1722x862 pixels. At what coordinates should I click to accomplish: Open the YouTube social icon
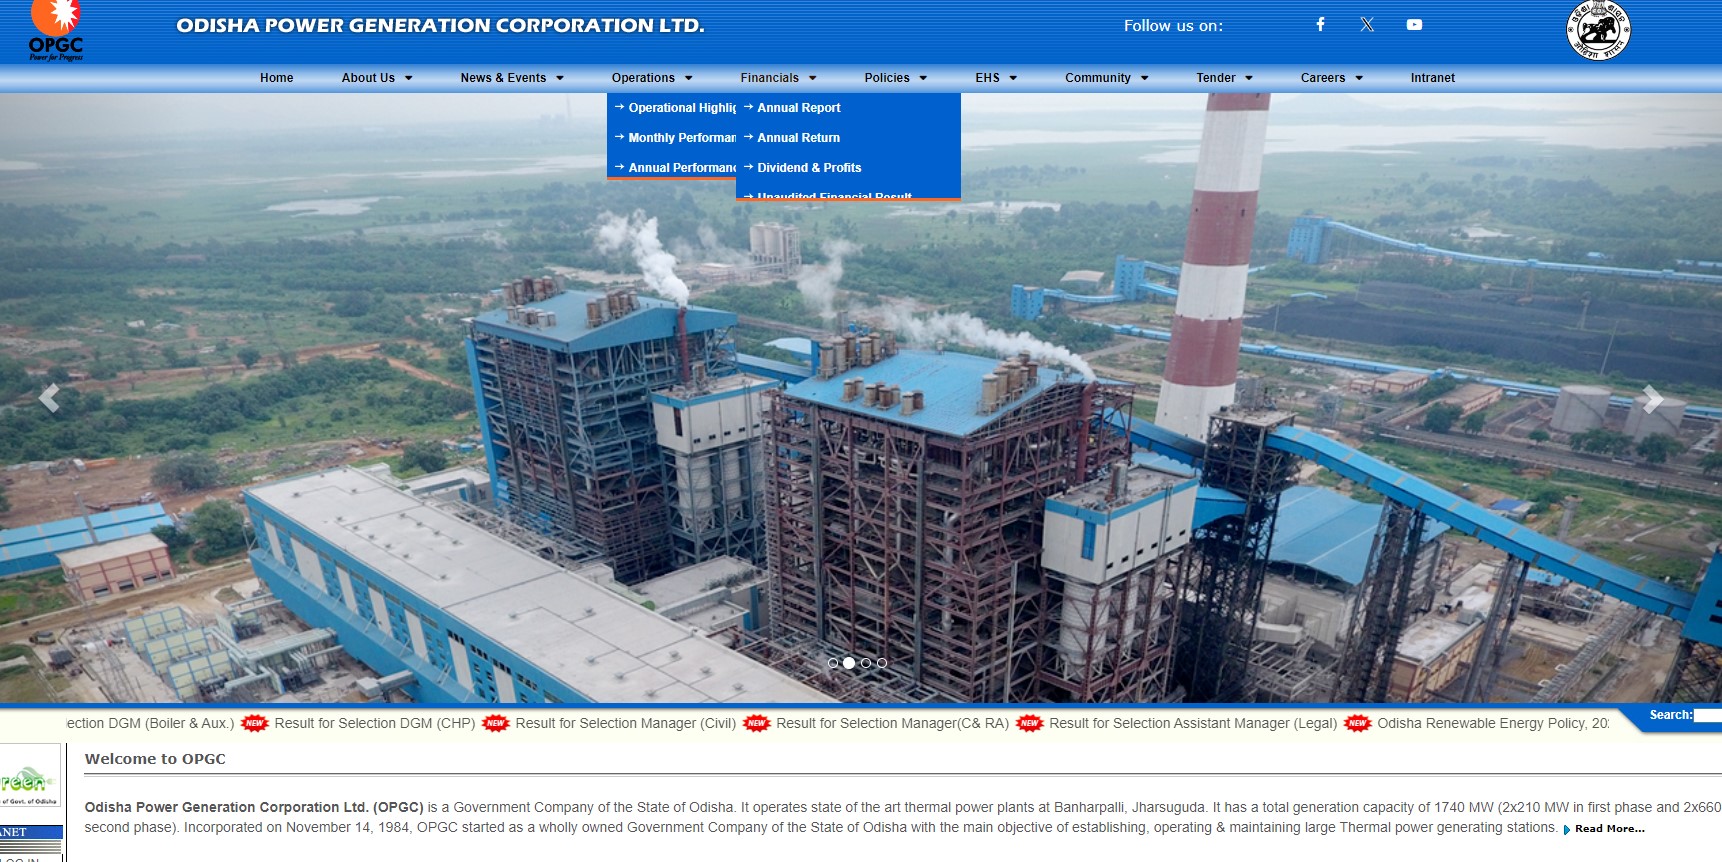pyautogui.click(x=1414, y=24)
